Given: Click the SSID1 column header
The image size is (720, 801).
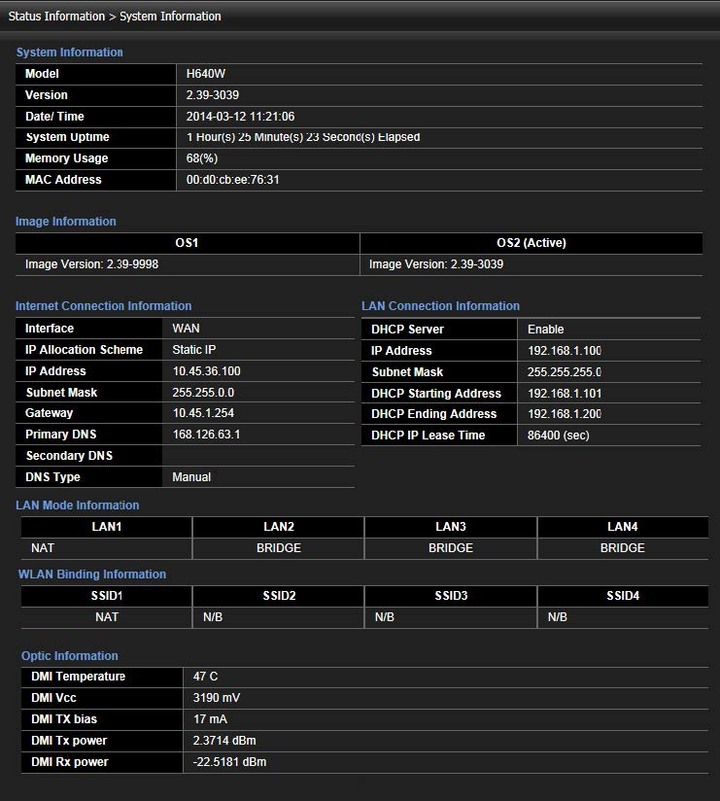Looking at the screenshot, I should pyautogui.click(x=107, y=596).
